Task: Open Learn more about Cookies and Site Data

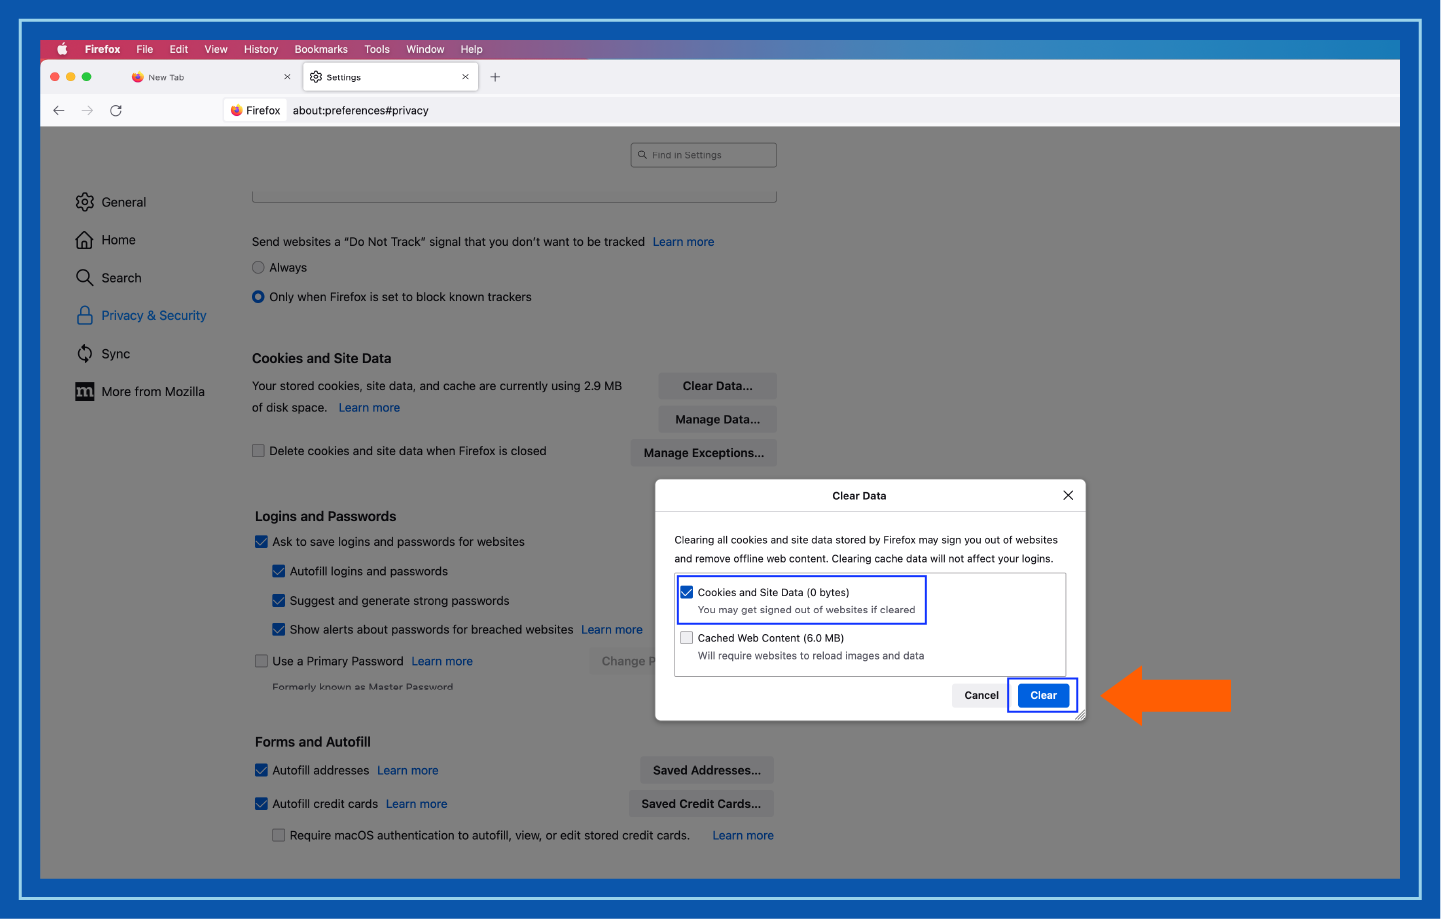Action: coord(369,407)
